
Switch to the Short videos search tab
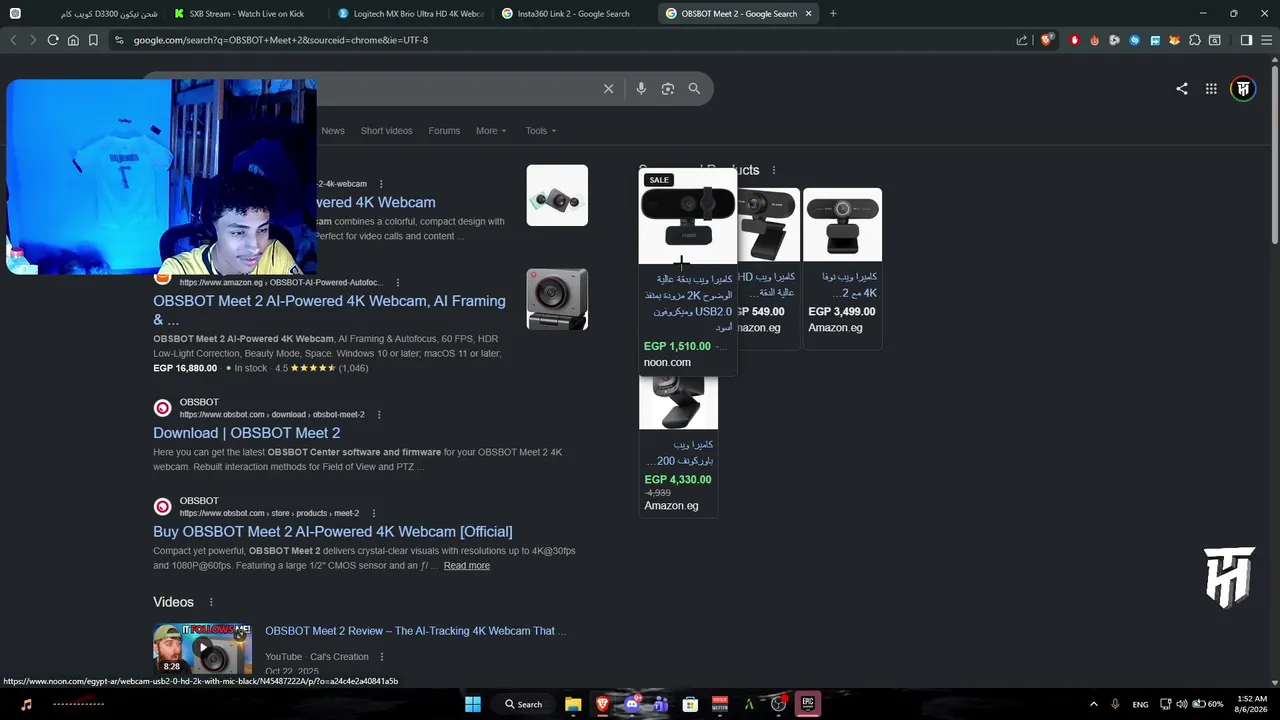point(386,131)
